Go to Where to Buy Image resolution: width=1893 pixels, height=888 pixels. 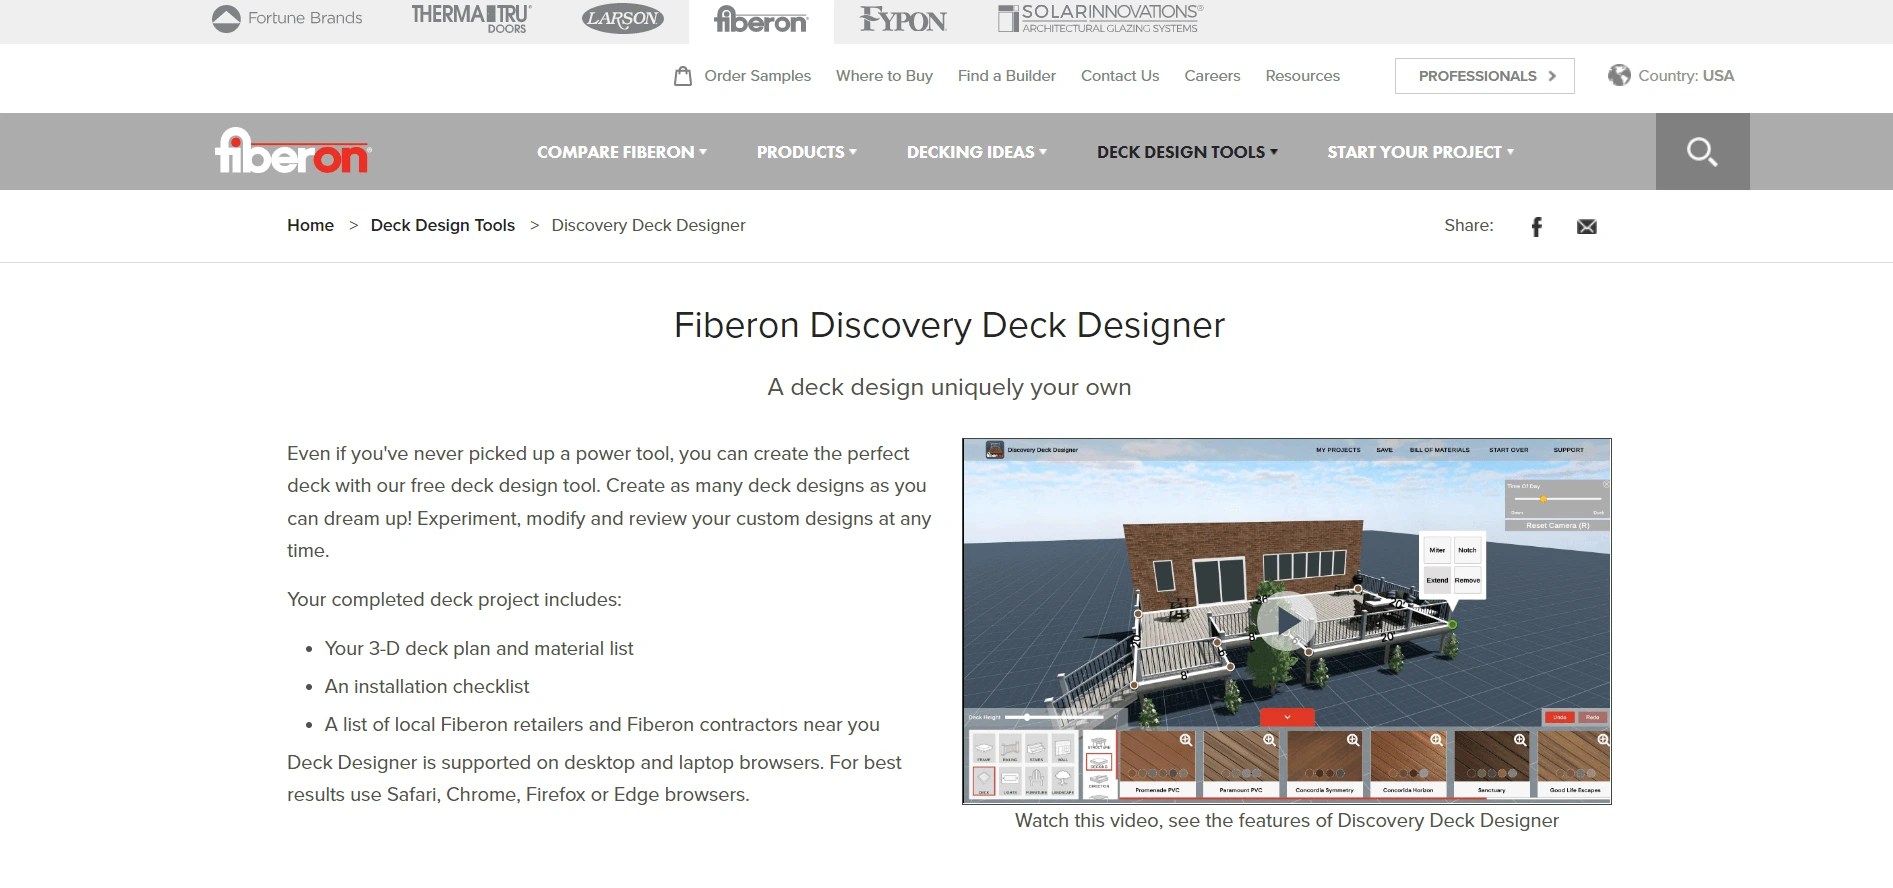(x=884, y=76)
